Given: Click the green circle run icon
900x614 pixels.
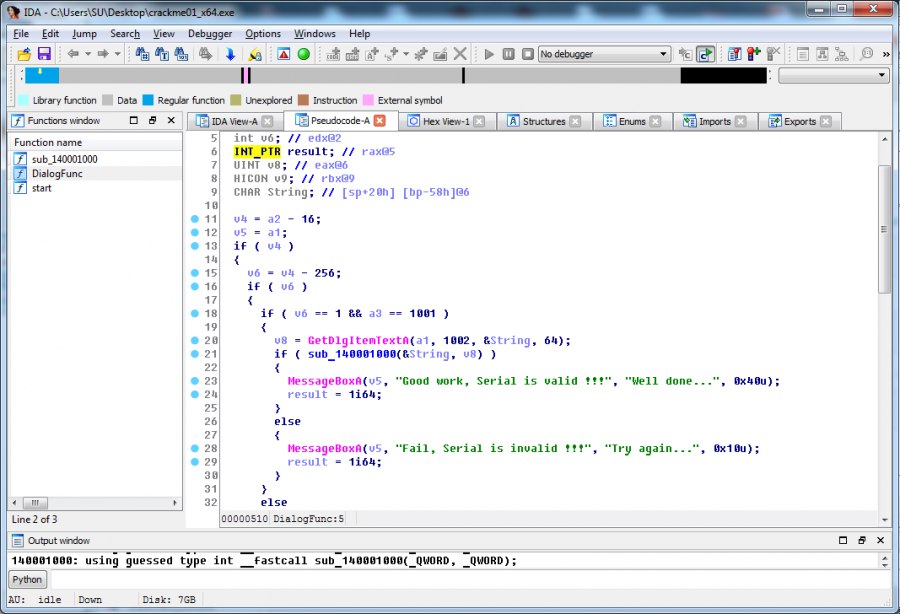Looking at the screenshot, I should (304, 54).
